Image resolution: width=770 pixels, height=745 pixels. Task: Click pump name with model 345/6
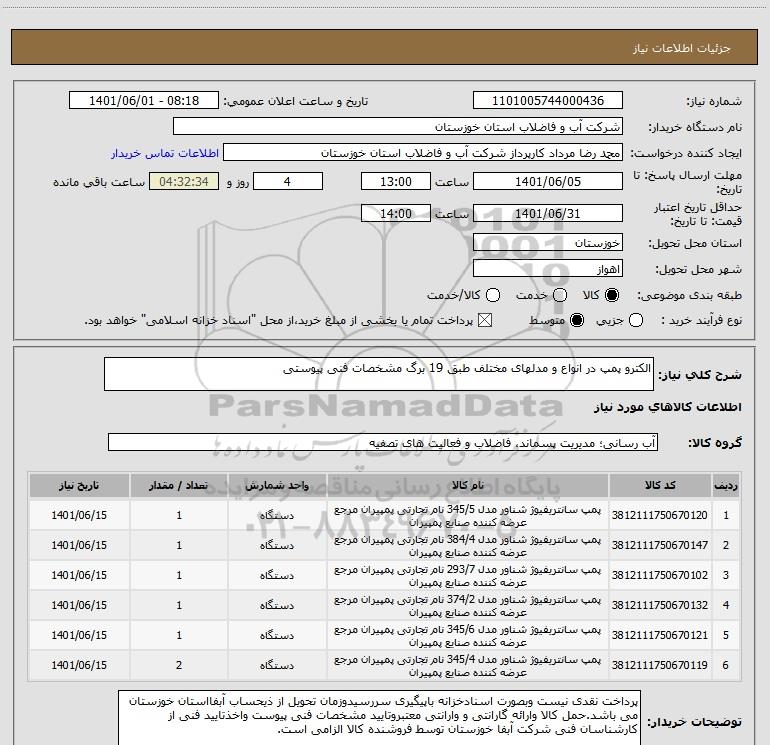click(x=468, y=635)
